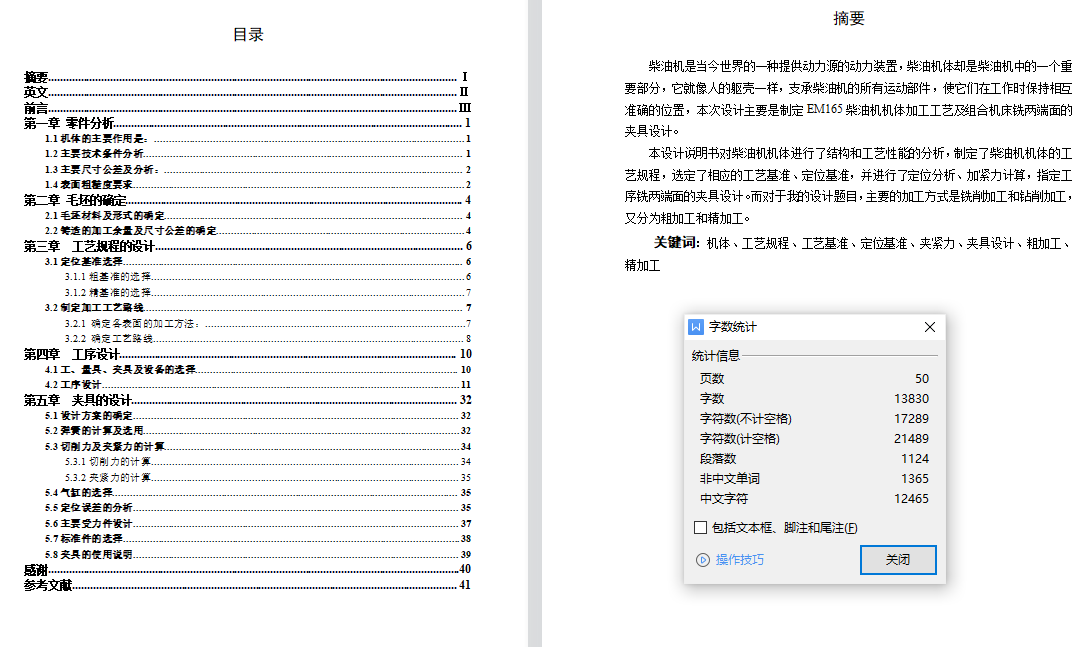Click the WPS icon in 字数统计 title bar
Screen dimensions: 1092x647
pyautogui.click(x=697, y=327)
